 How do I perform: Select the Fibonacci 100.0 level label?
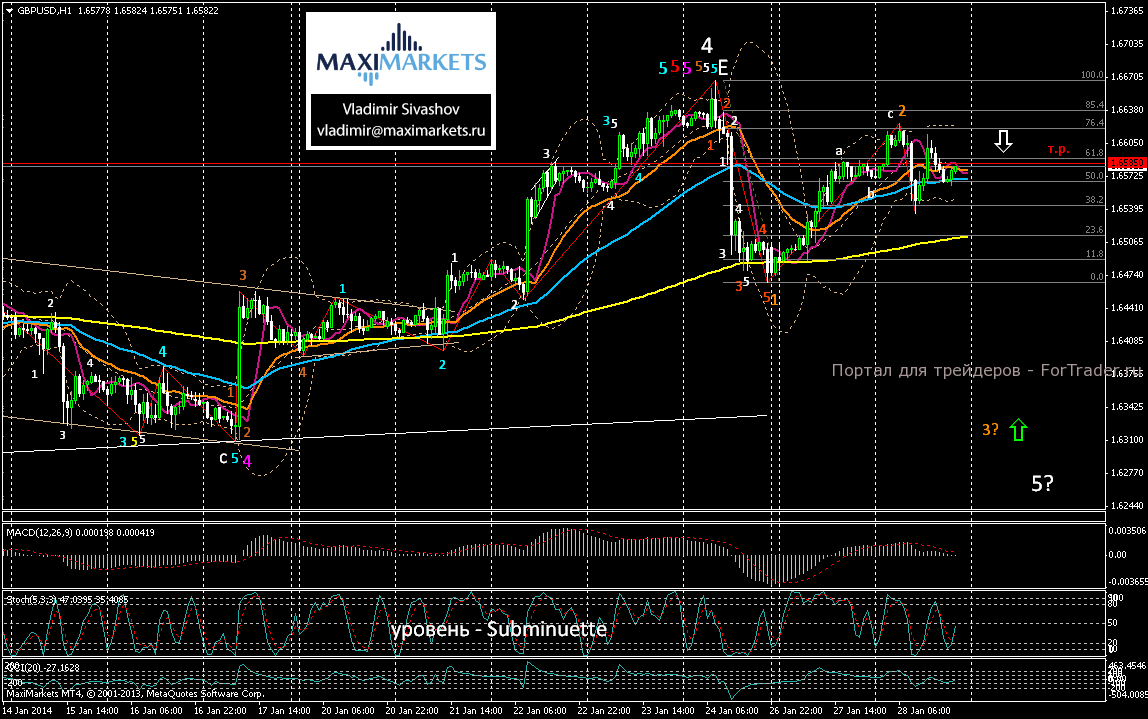point(1092,75)
